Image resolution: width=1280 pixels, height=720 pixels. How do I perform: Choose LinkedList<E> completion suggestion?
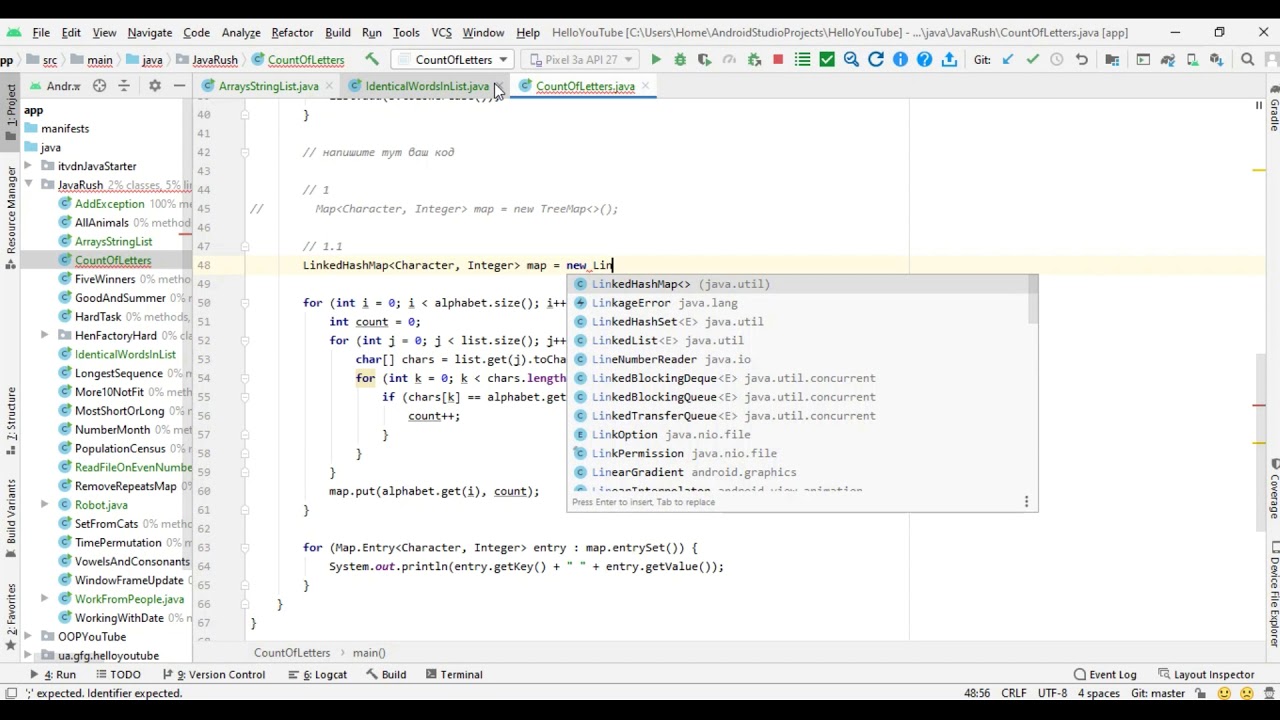coord(802,340)
